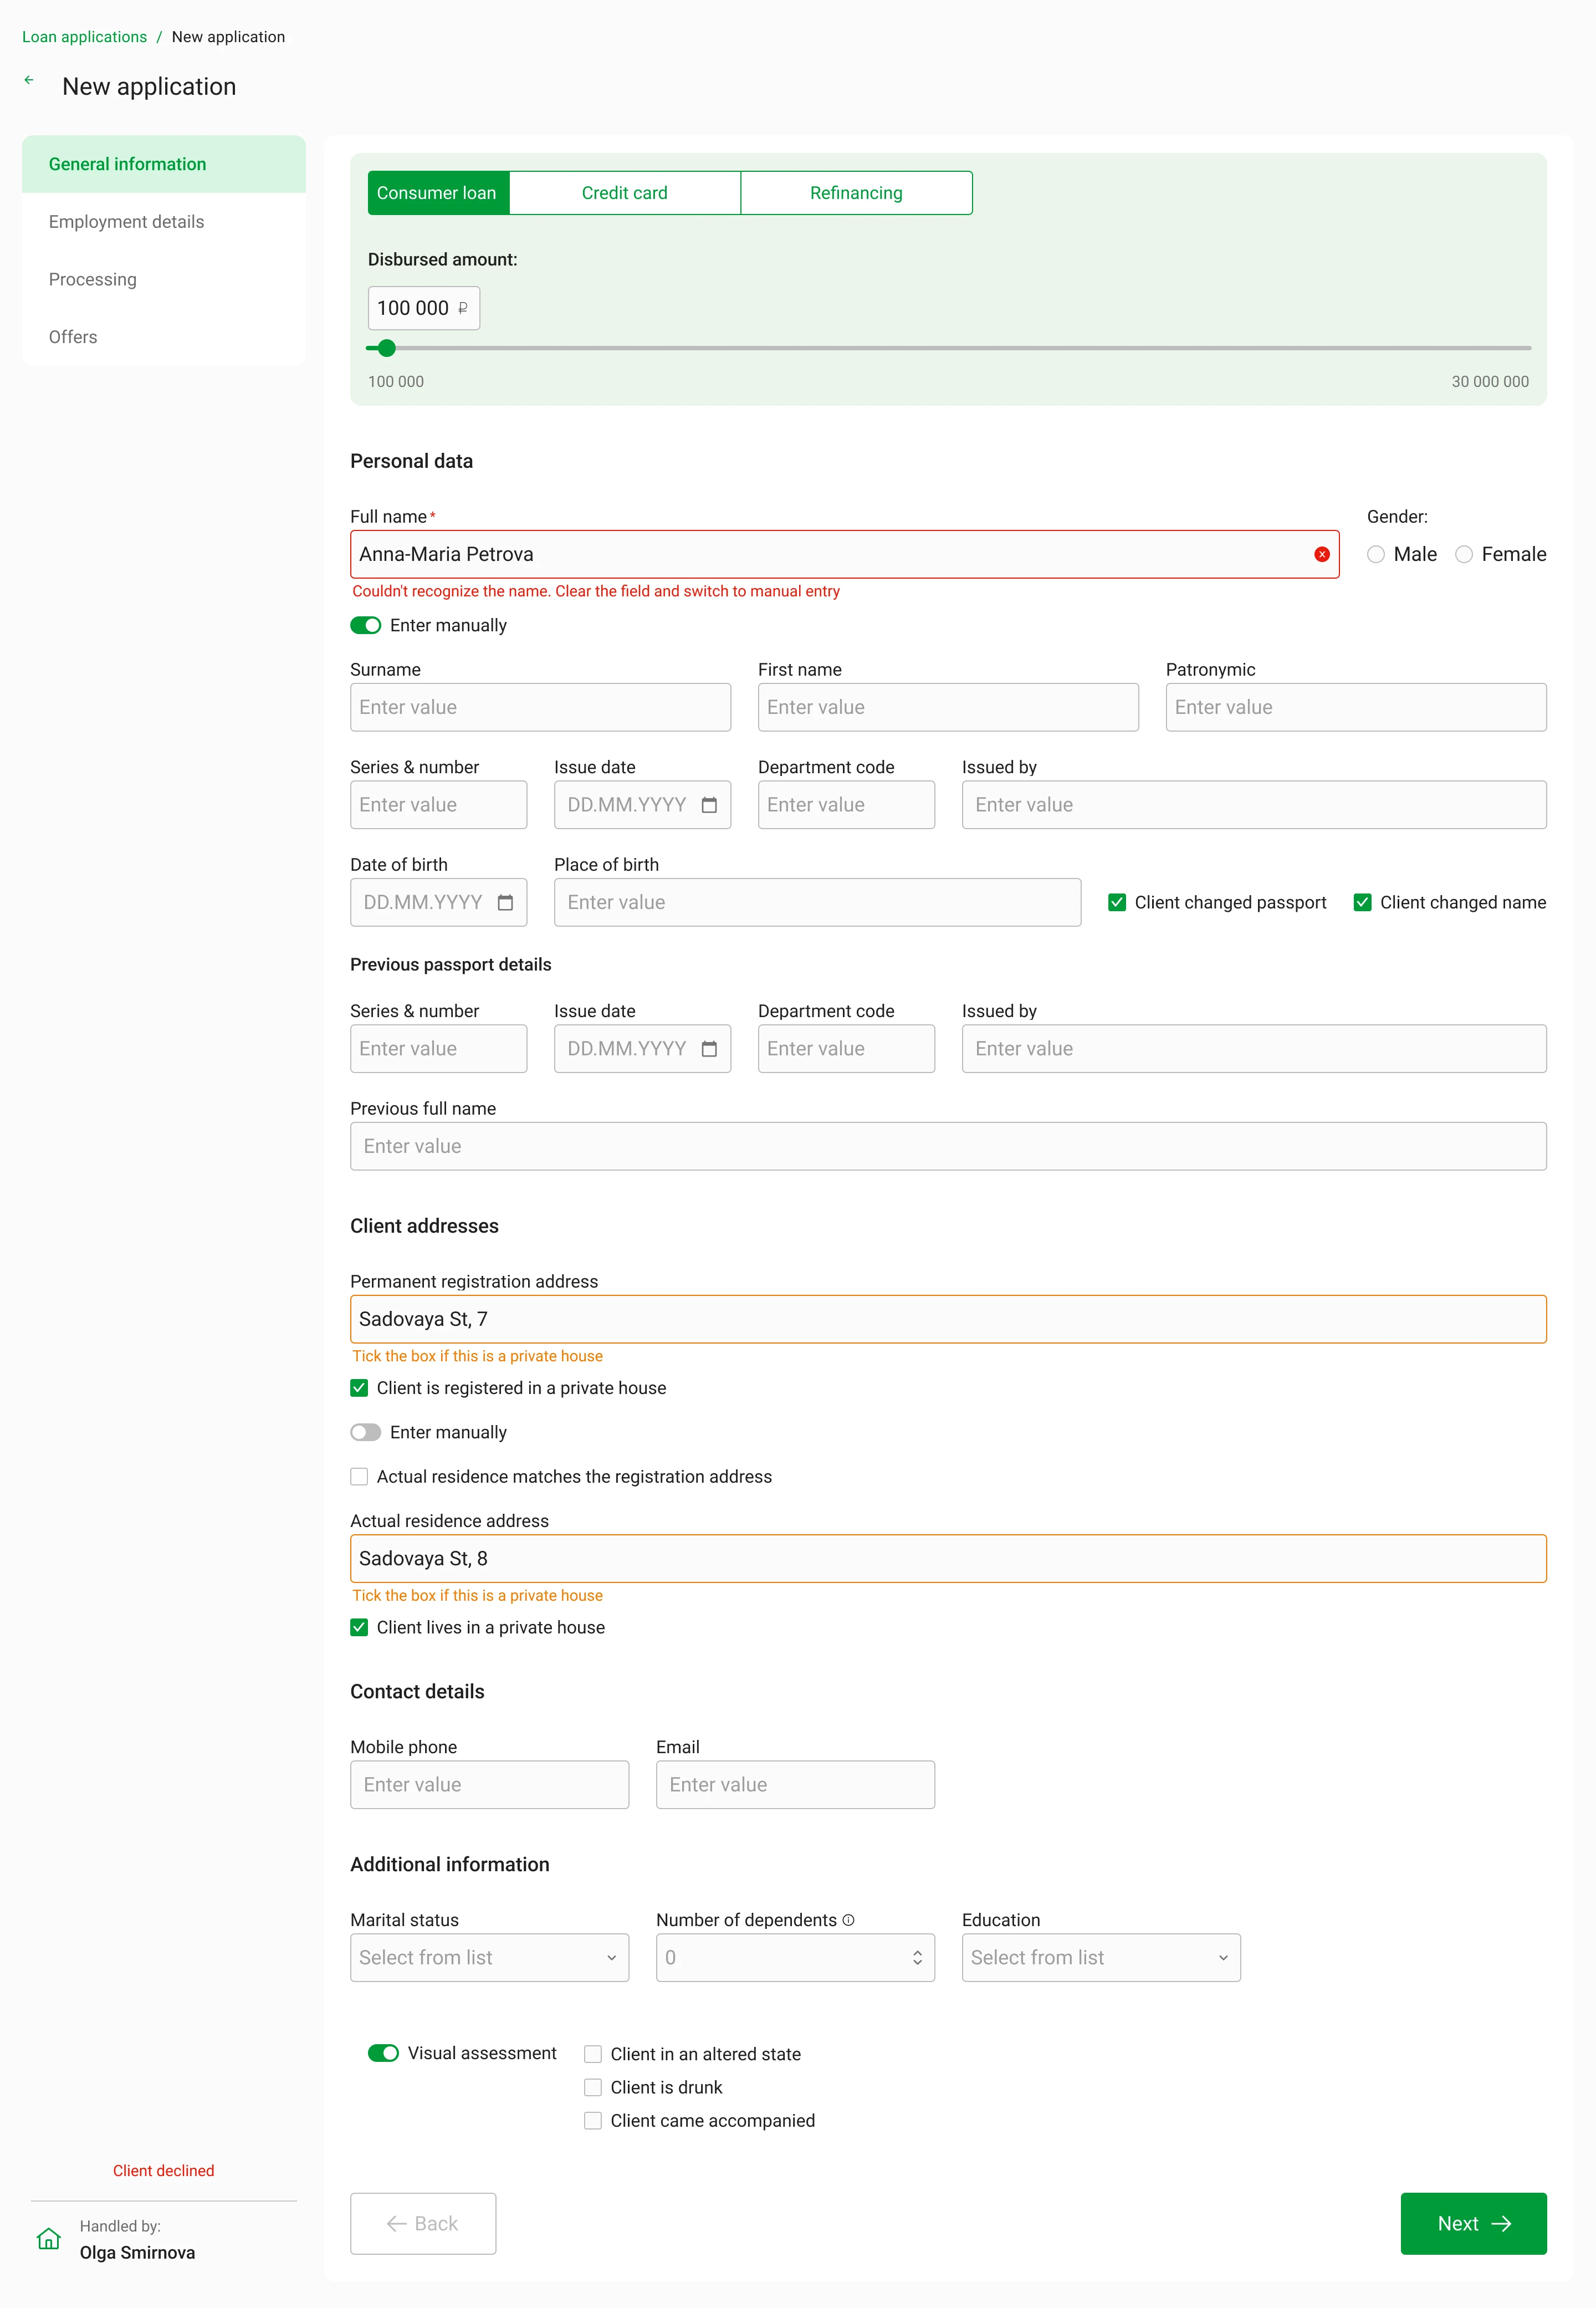Open Employment details section in sidebar

[x=164, y=222]
